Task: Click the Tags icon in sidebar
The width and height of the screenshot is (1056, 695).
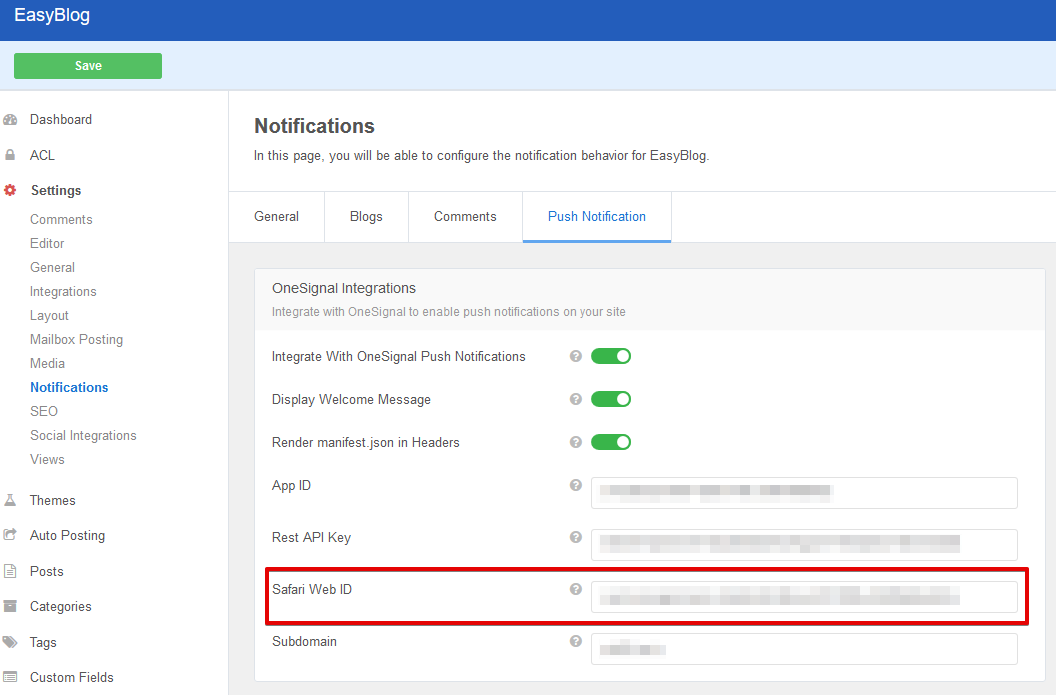Action: tap(10, 642)
